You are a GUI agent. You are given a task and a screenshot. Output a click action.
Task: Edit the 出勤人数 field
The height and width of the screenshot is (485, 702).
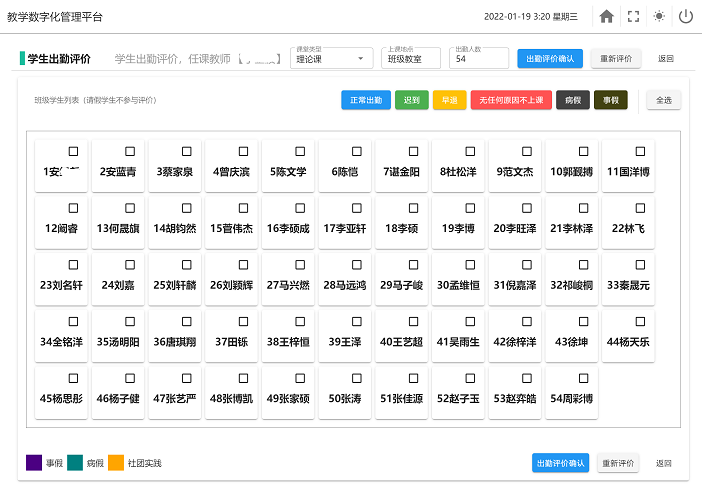point(480,59)
